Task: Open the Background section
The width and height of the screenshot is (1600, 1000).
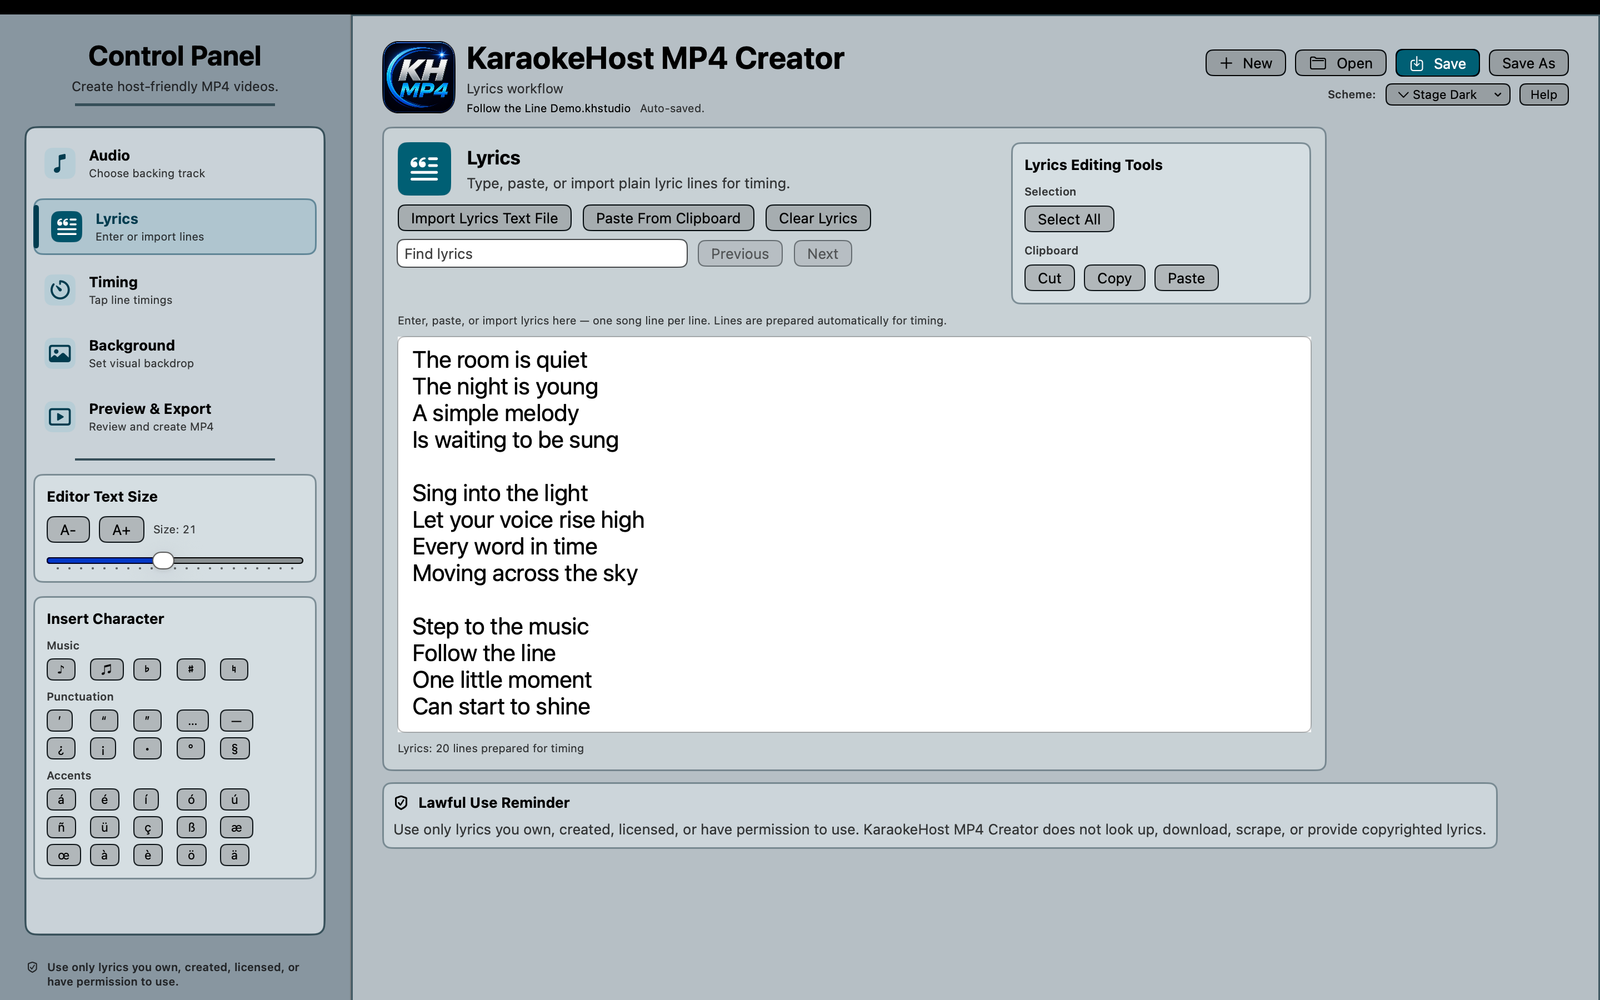Action: [175, 353]
